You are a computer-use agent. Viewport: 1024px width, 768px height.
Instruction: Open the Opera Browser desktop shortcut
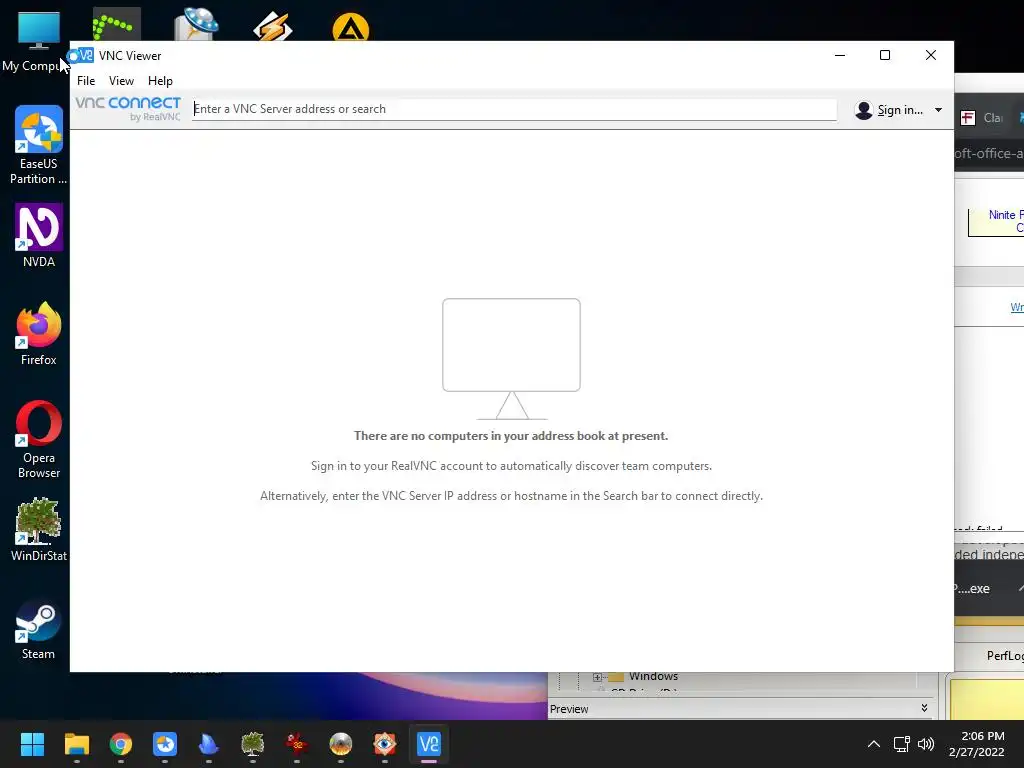pyautogui.click(x=39, y=439)
